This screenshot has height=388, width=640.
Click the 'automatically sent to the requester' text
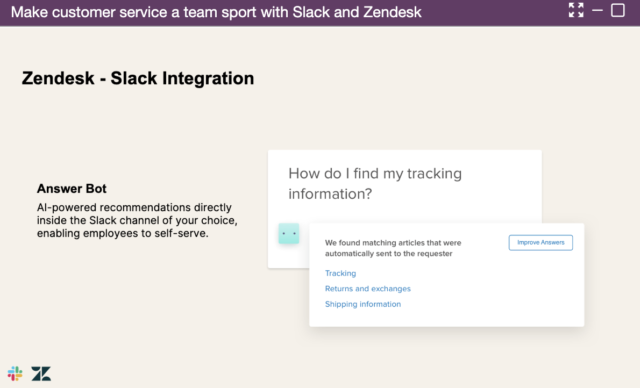pos(389,253)
